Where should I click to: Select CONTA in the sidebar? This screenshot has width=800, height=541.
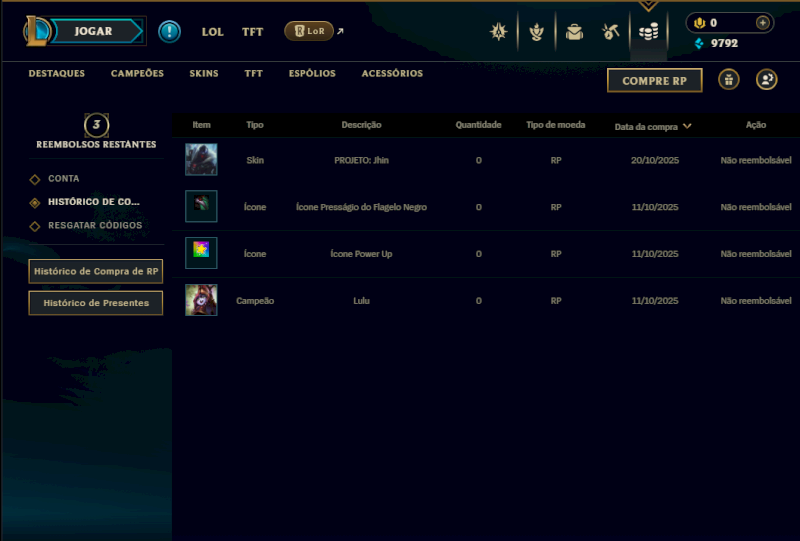pyautogui.click(x=64, y=179)
